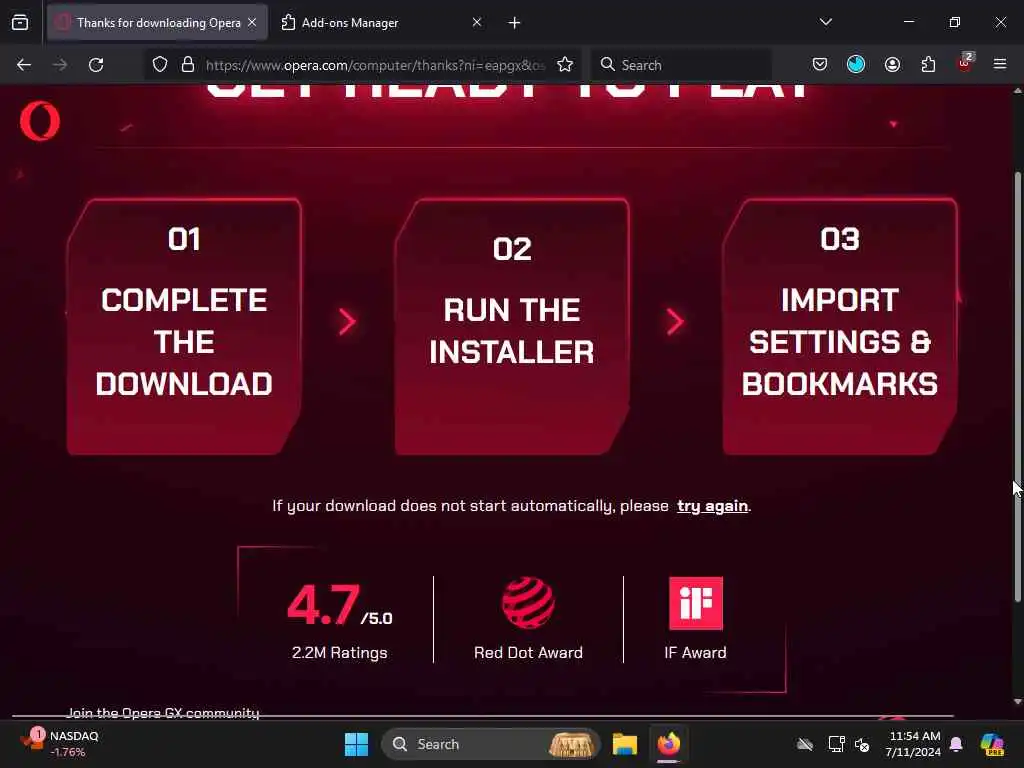The width and height of the screenshot is (1024, 768).
Task: Open the Firefox application menu
Action: click(x=1000, y=65)
